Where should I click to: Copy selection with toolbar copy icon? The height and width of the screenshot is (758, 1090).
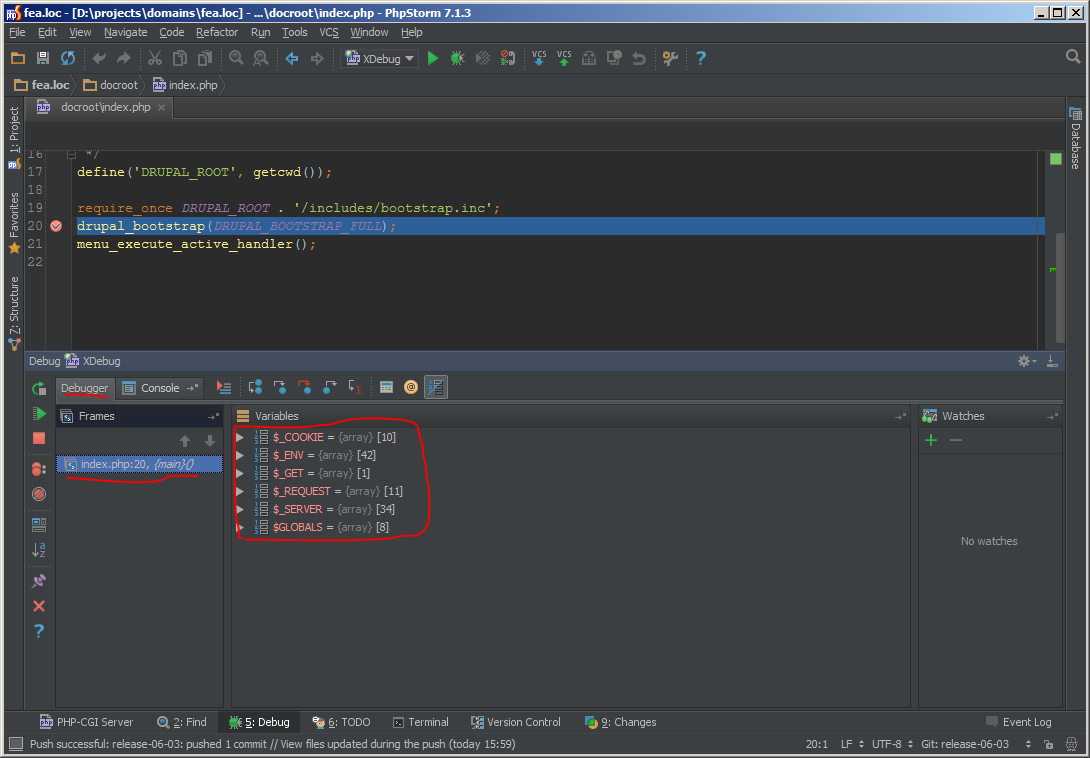coord(179,58)
